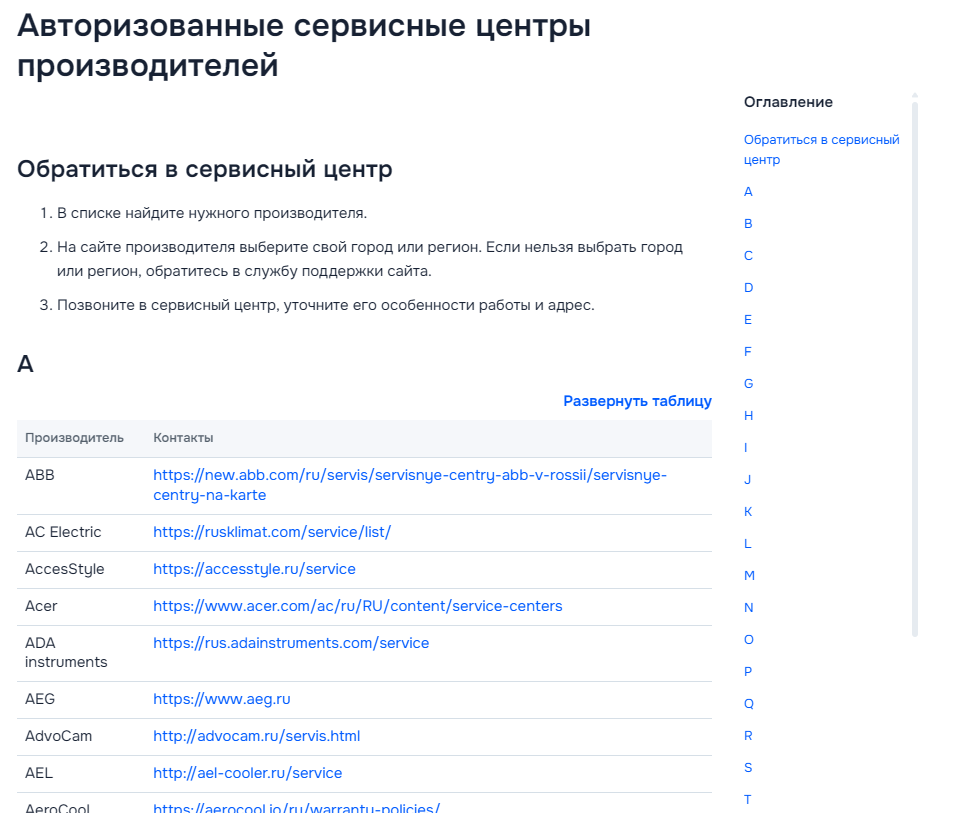This screenshot has width=962, height=813.
Task: Click step 3 'Позвоните в сервисный центр'
Action: click(x=326, y=305)
